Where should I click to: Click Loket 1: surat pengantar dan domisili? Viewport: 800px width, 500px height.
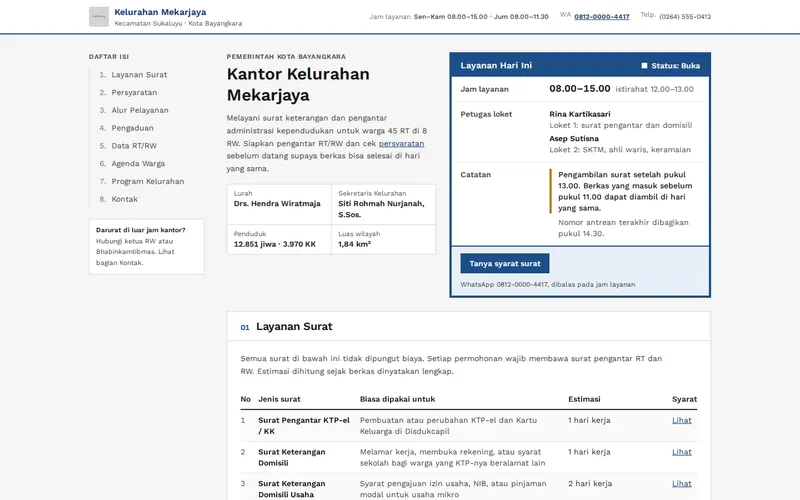[x=620, y=125]
